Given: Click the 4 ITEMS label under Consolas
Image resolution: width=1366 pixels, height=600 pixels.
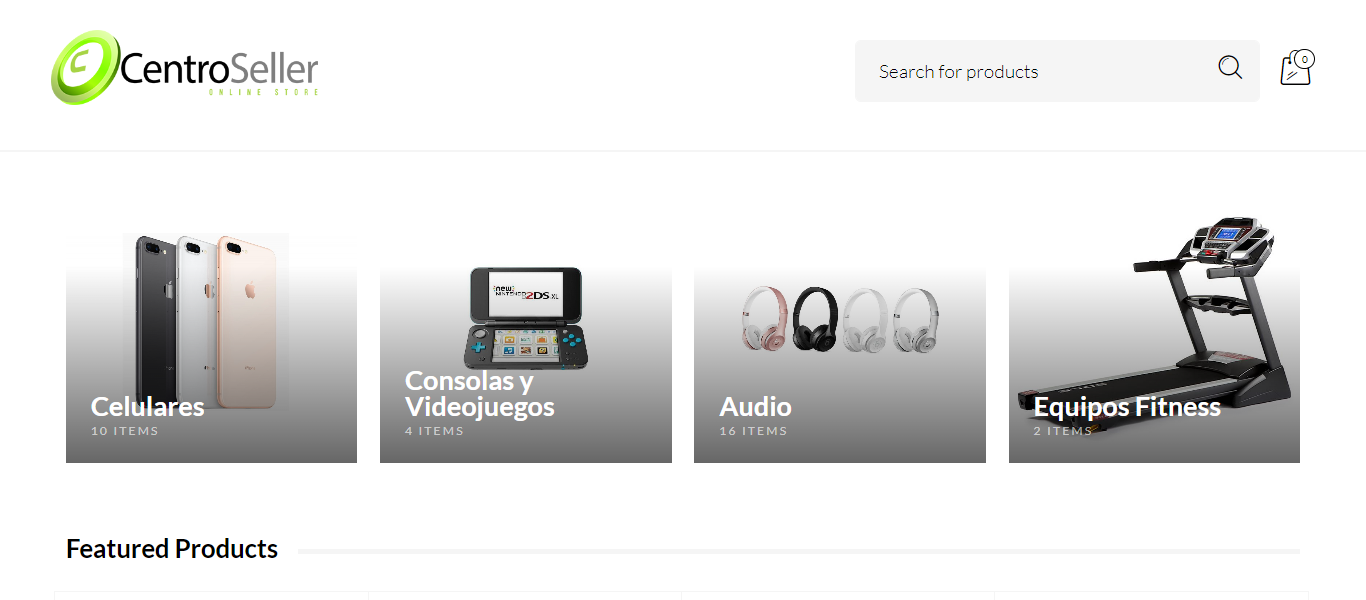Looking at the screenshot, I should pyautogui.click(x=434, y=431).
